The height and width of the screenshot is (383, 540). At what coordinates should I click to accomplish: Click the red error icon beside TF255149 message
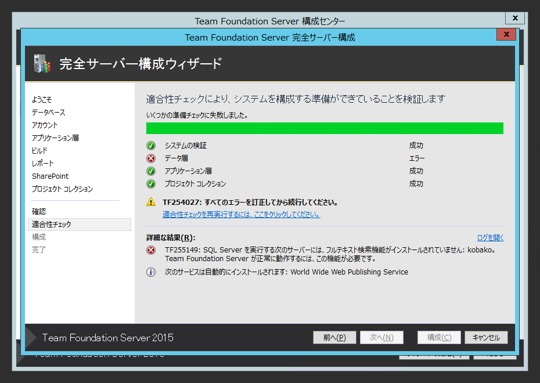(x=151, y=250)
